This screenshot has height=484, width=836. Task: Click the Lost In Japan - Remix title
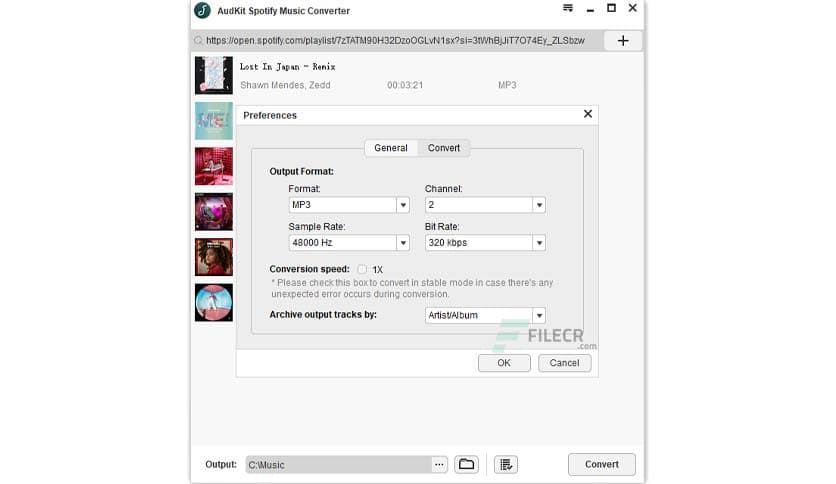pyautogui.click(x=287, y=67)
